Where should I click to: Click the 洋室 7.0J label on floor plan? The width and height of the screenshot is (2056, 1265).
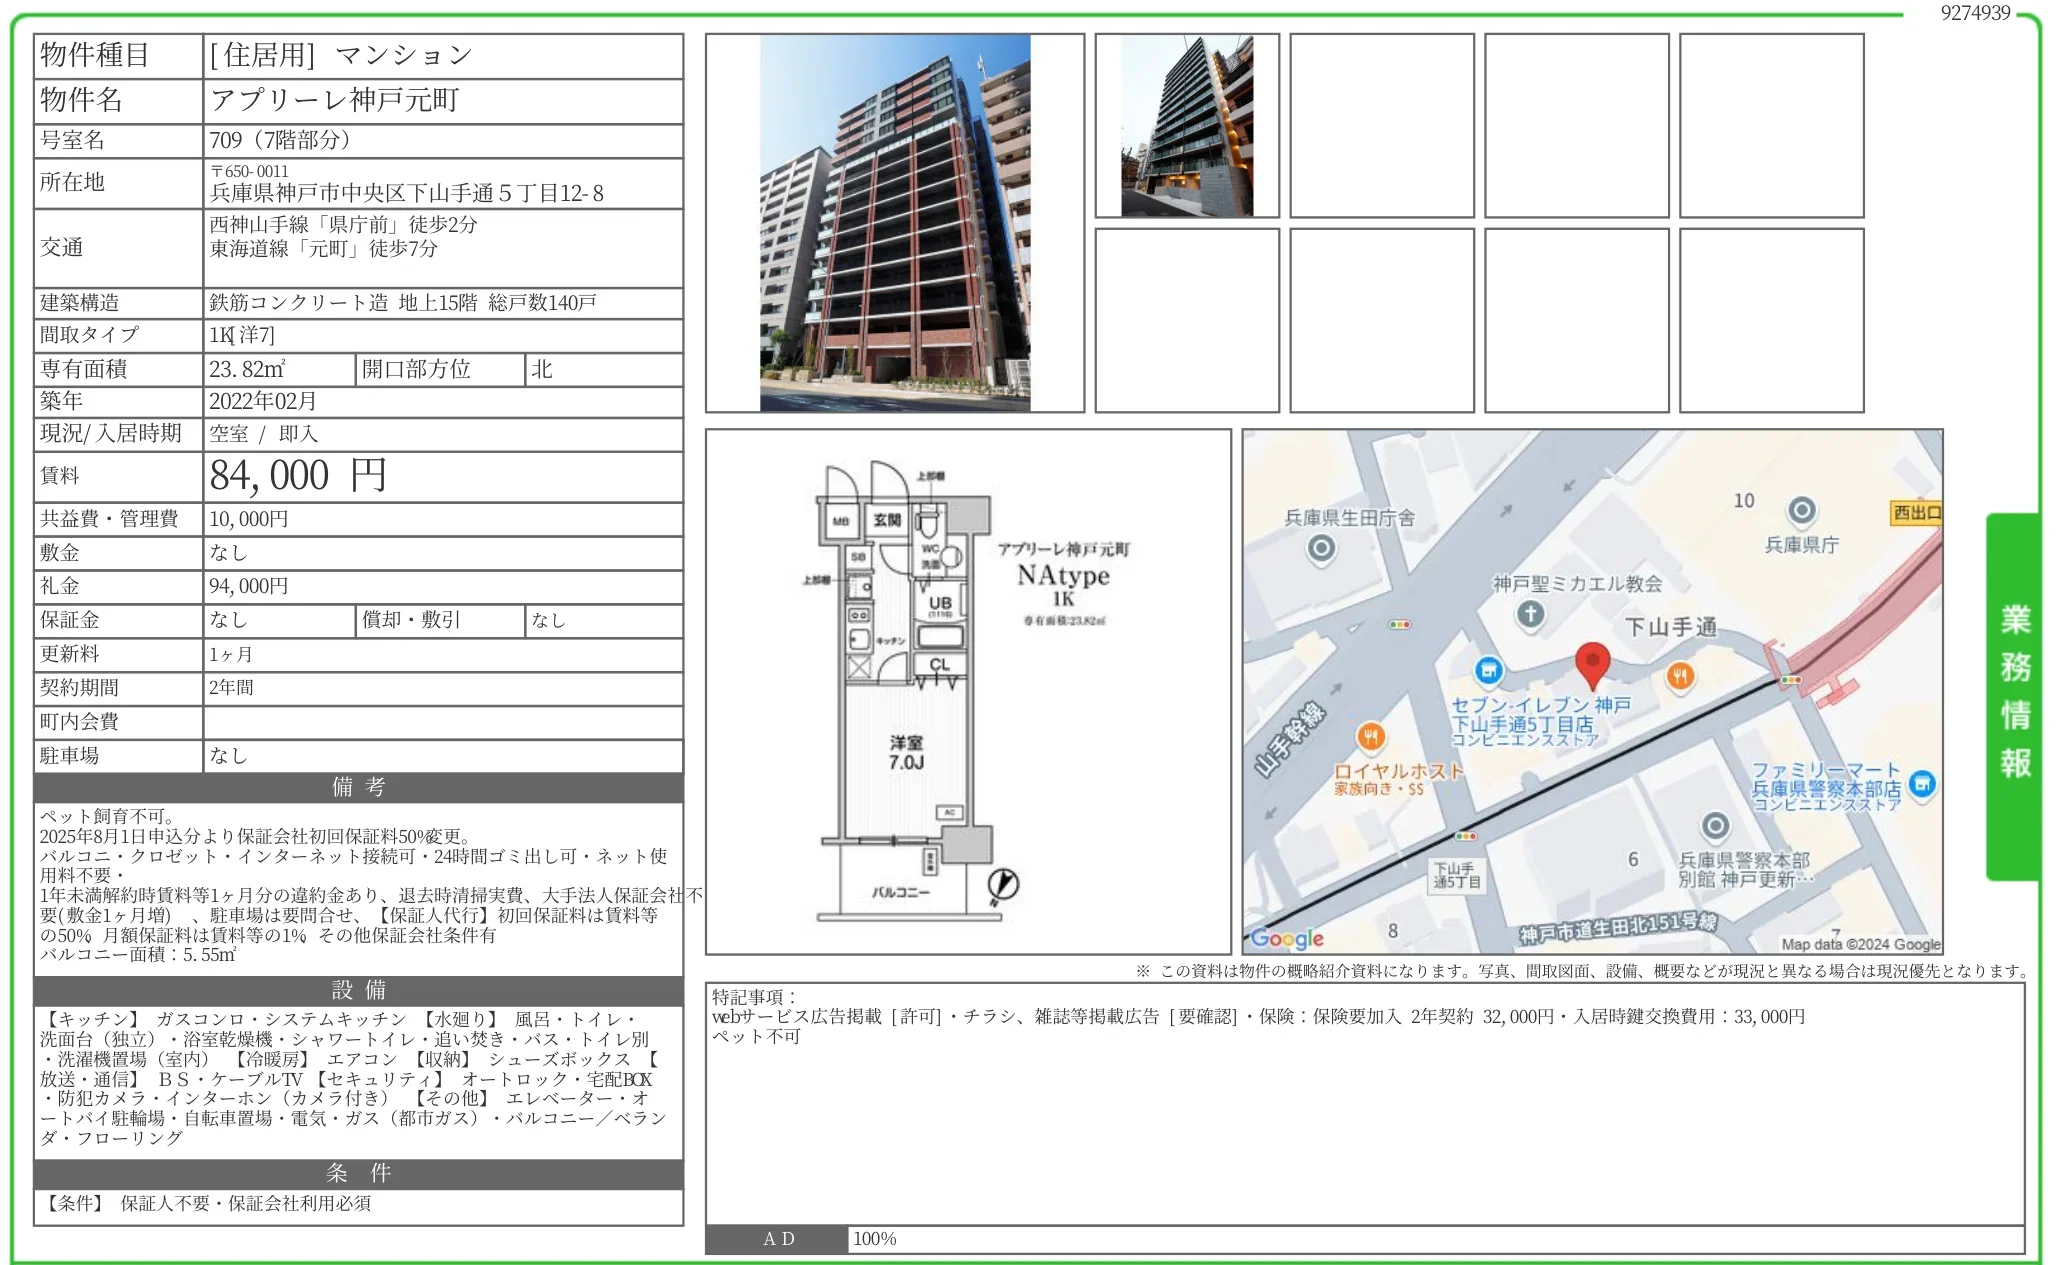point(906,752)
